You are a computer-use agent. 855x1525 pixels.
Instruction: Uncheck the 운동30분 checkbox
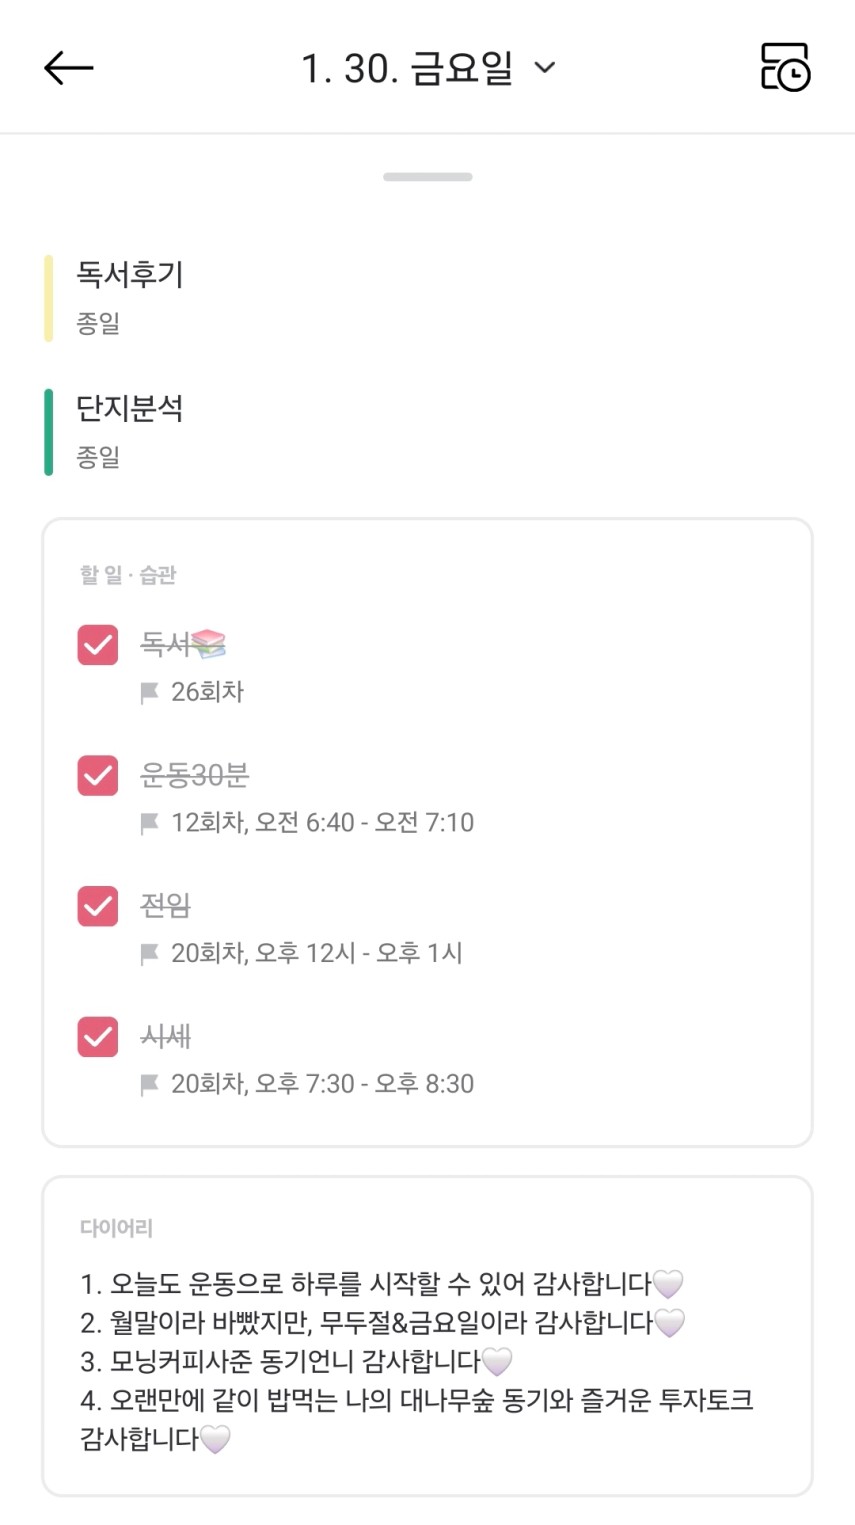point(98,776)
